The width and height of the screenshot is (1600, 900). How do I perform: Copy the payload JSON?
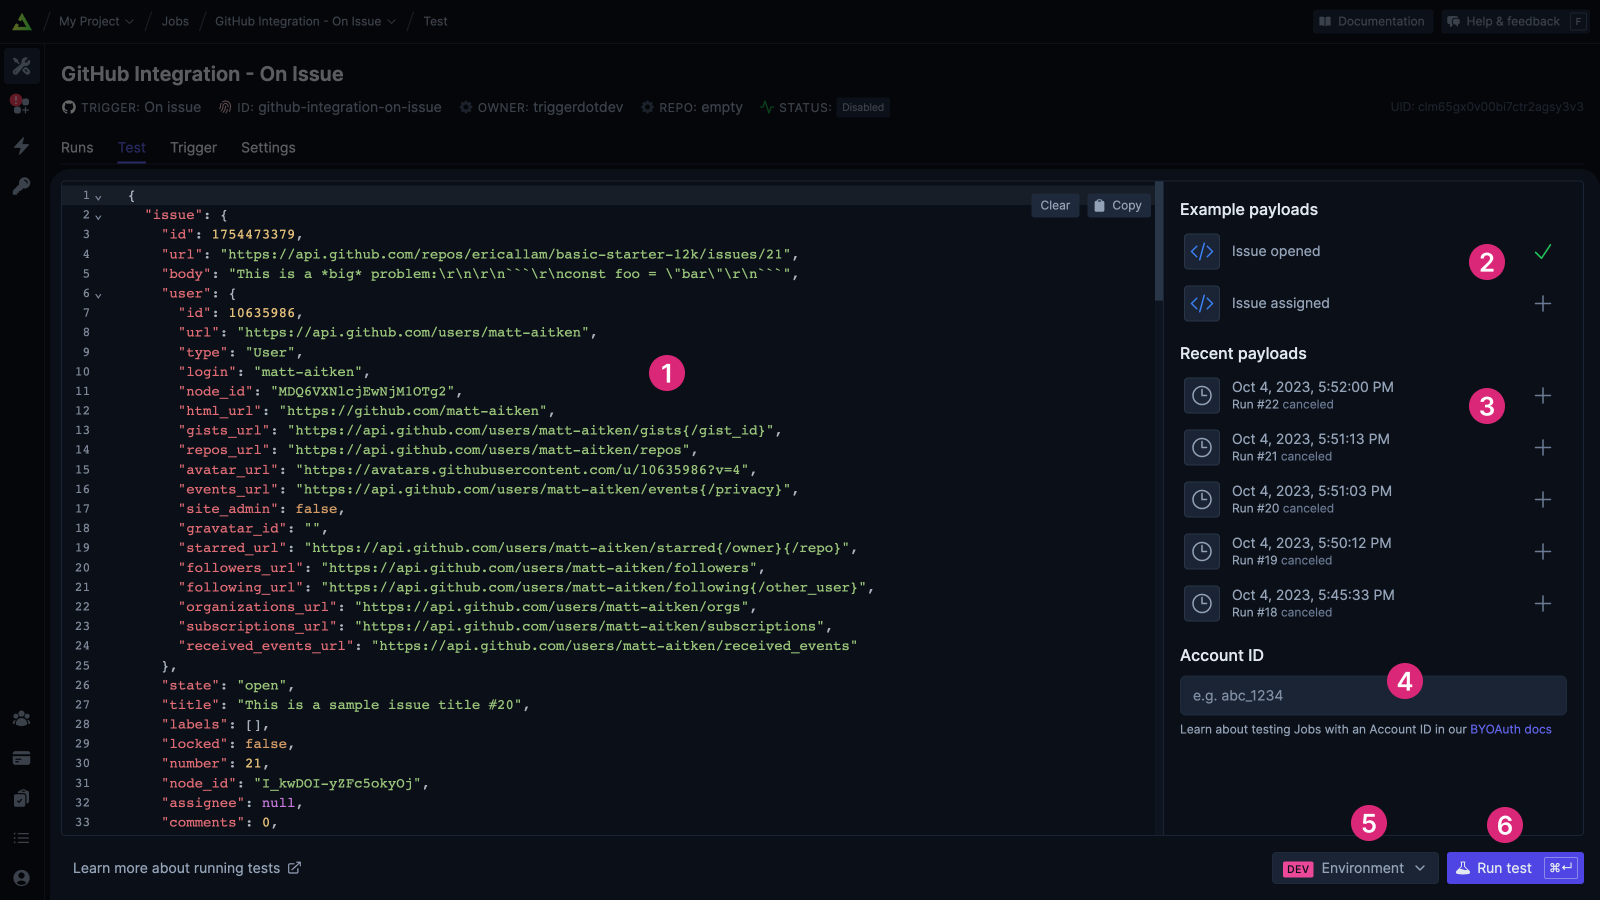point(1118,205)
